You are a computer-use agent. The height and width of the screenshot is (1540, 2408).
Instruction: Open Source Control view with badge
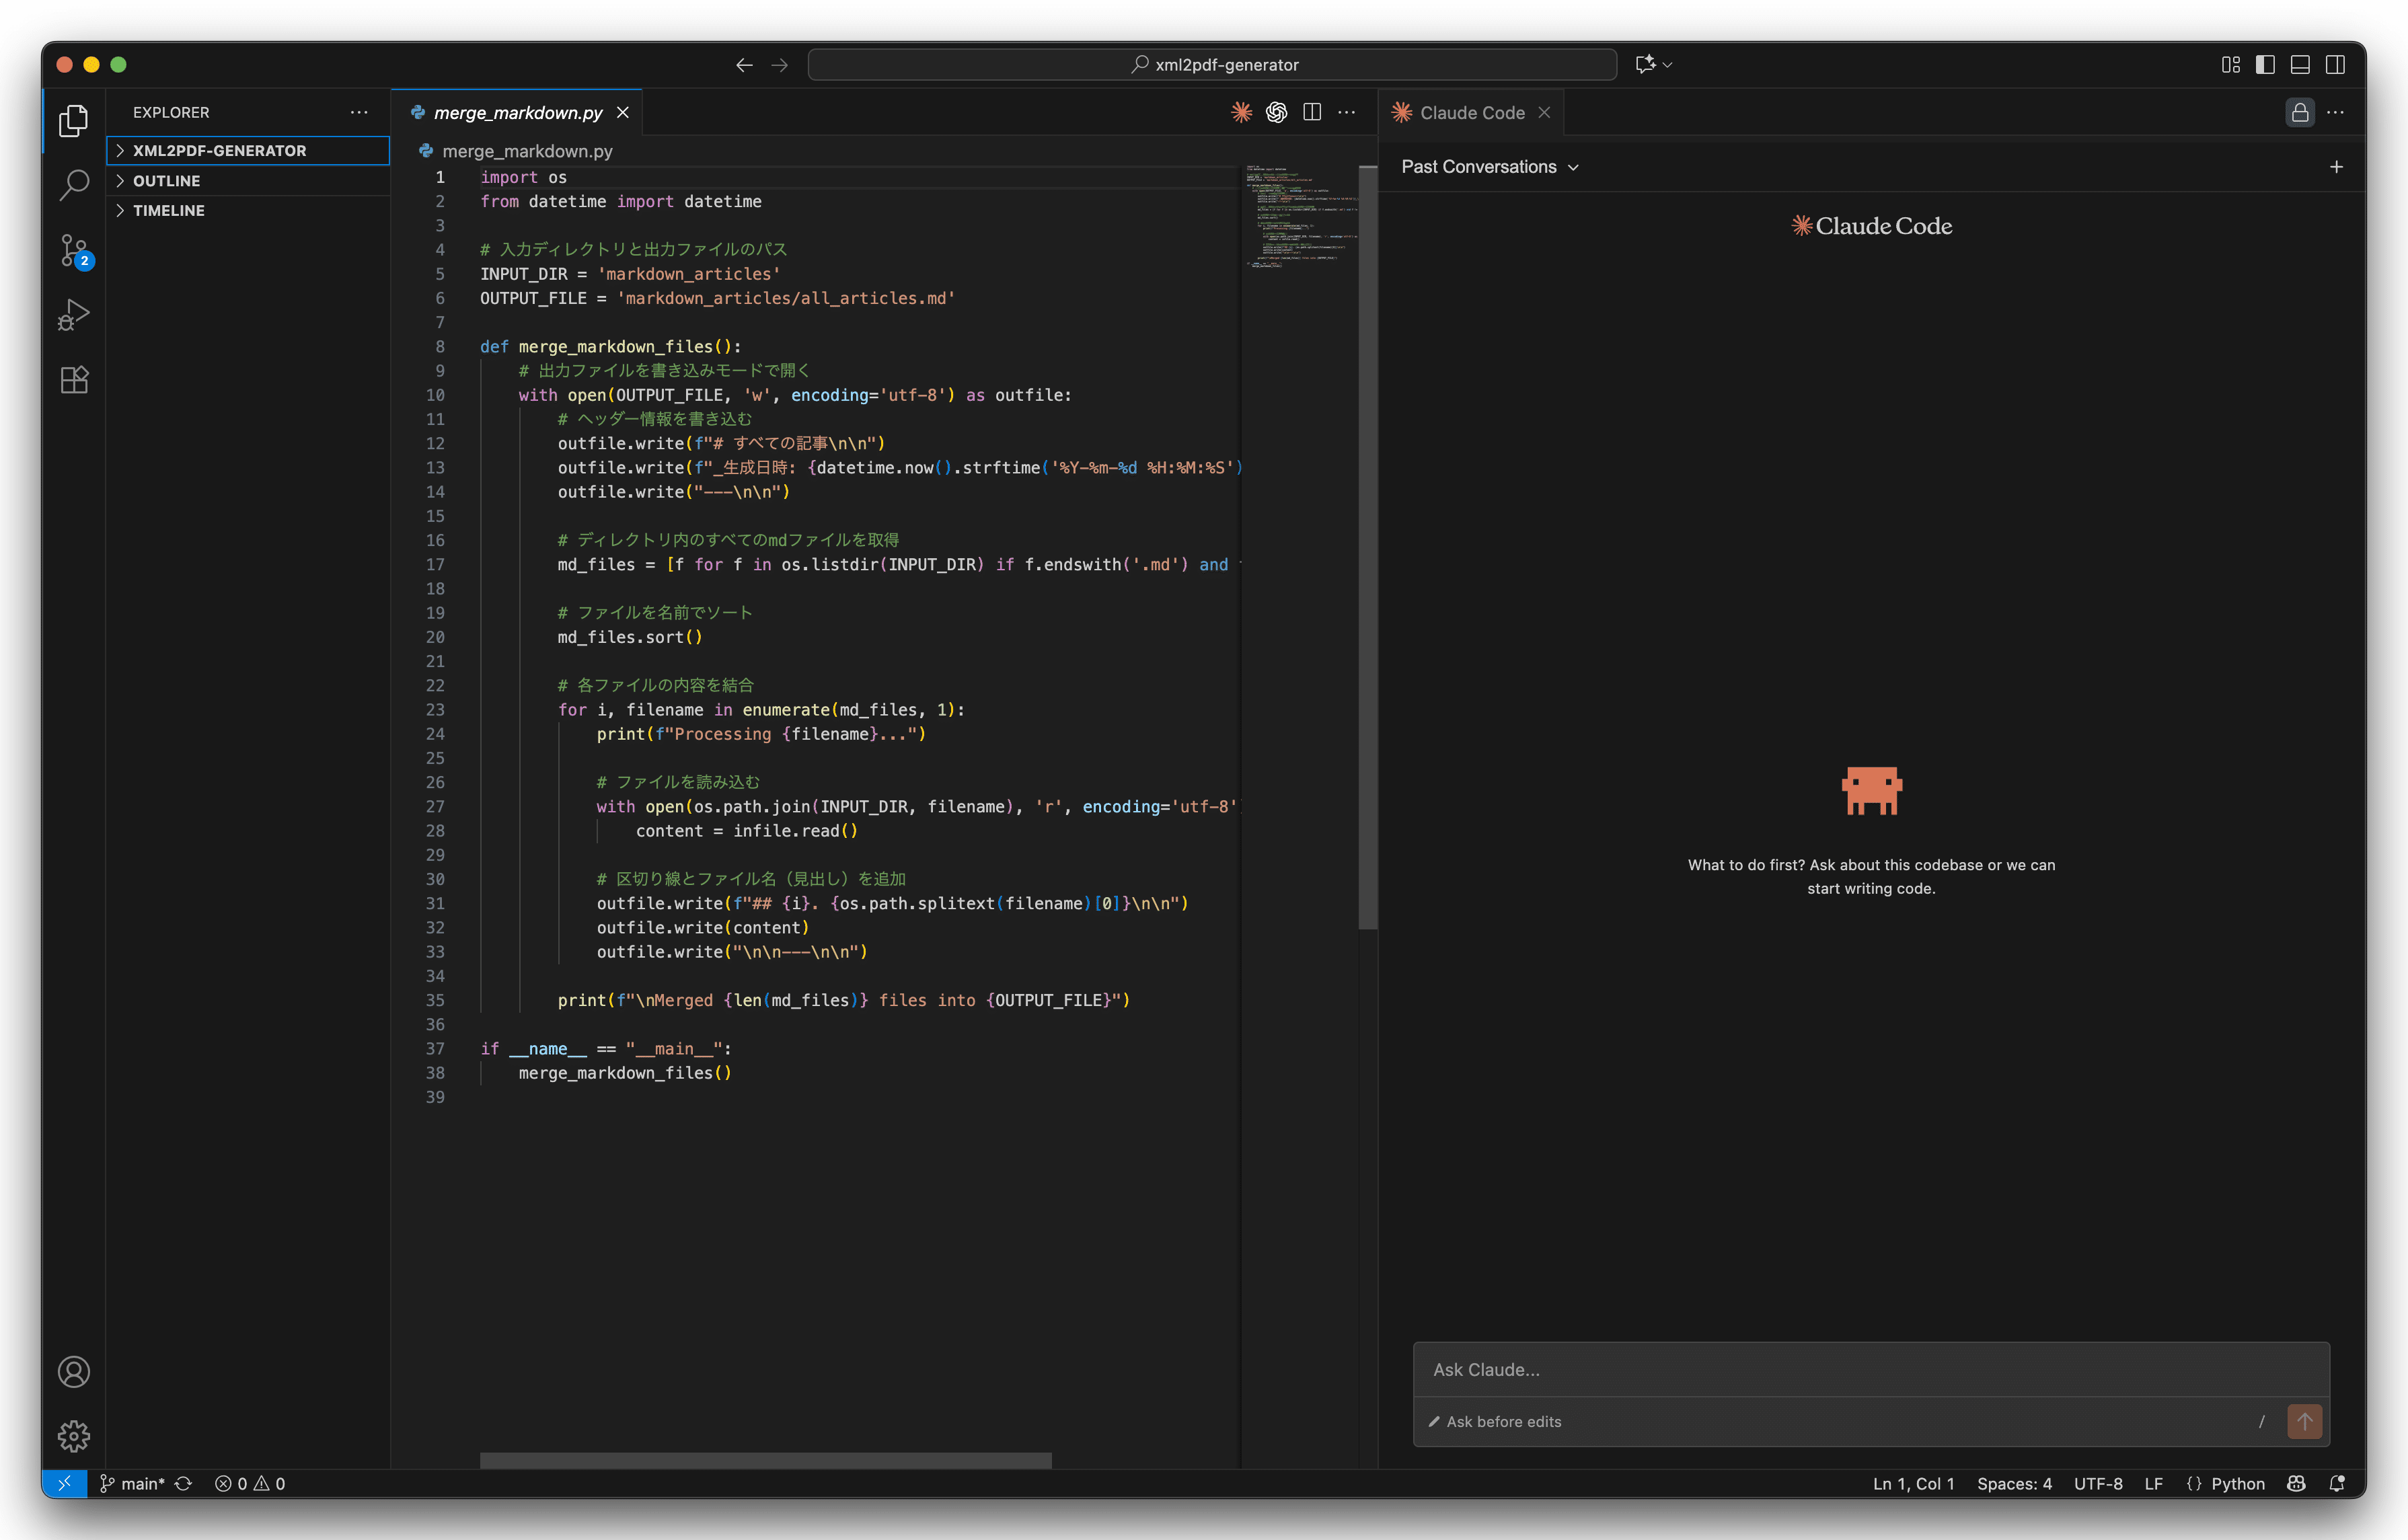74,250
